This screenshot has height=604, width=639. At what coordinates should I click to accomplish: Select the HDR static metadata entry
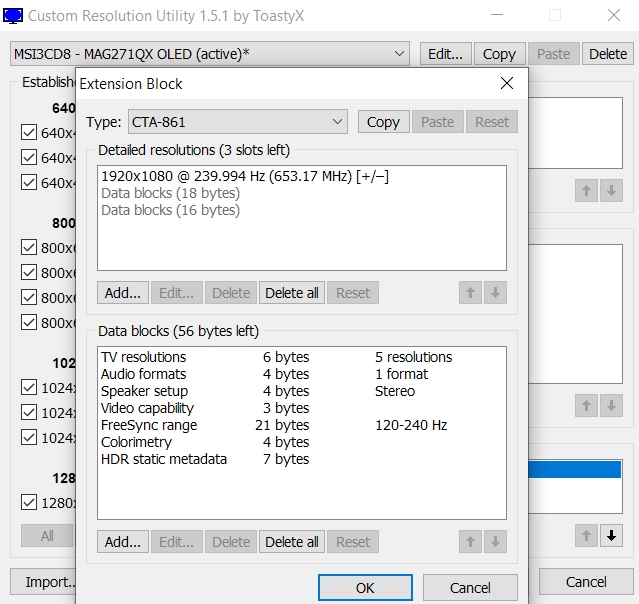(163, 459)
